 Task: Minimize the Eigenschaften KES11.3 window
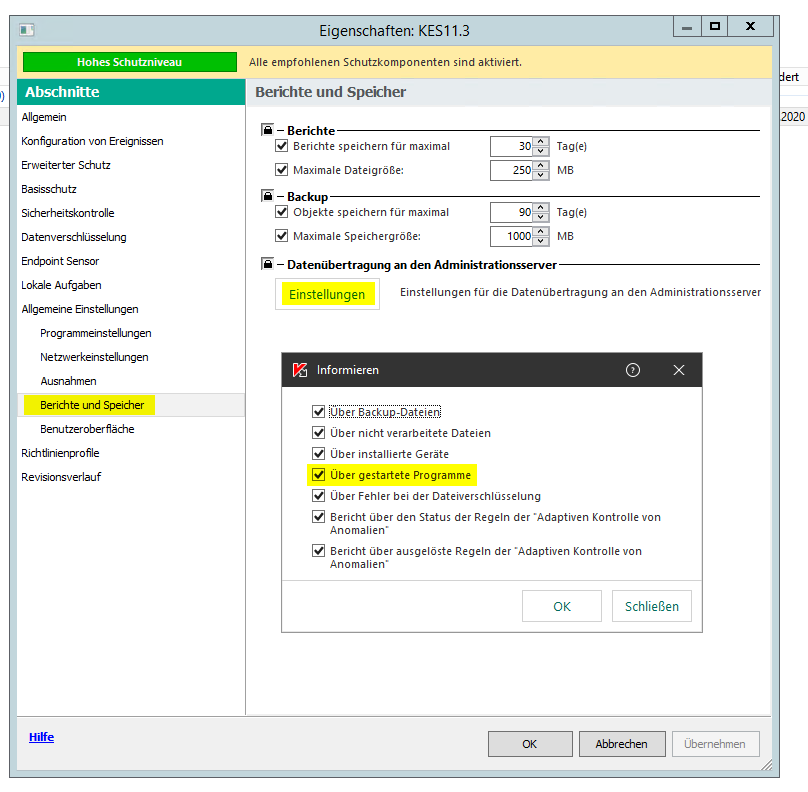tap(687, 27)
